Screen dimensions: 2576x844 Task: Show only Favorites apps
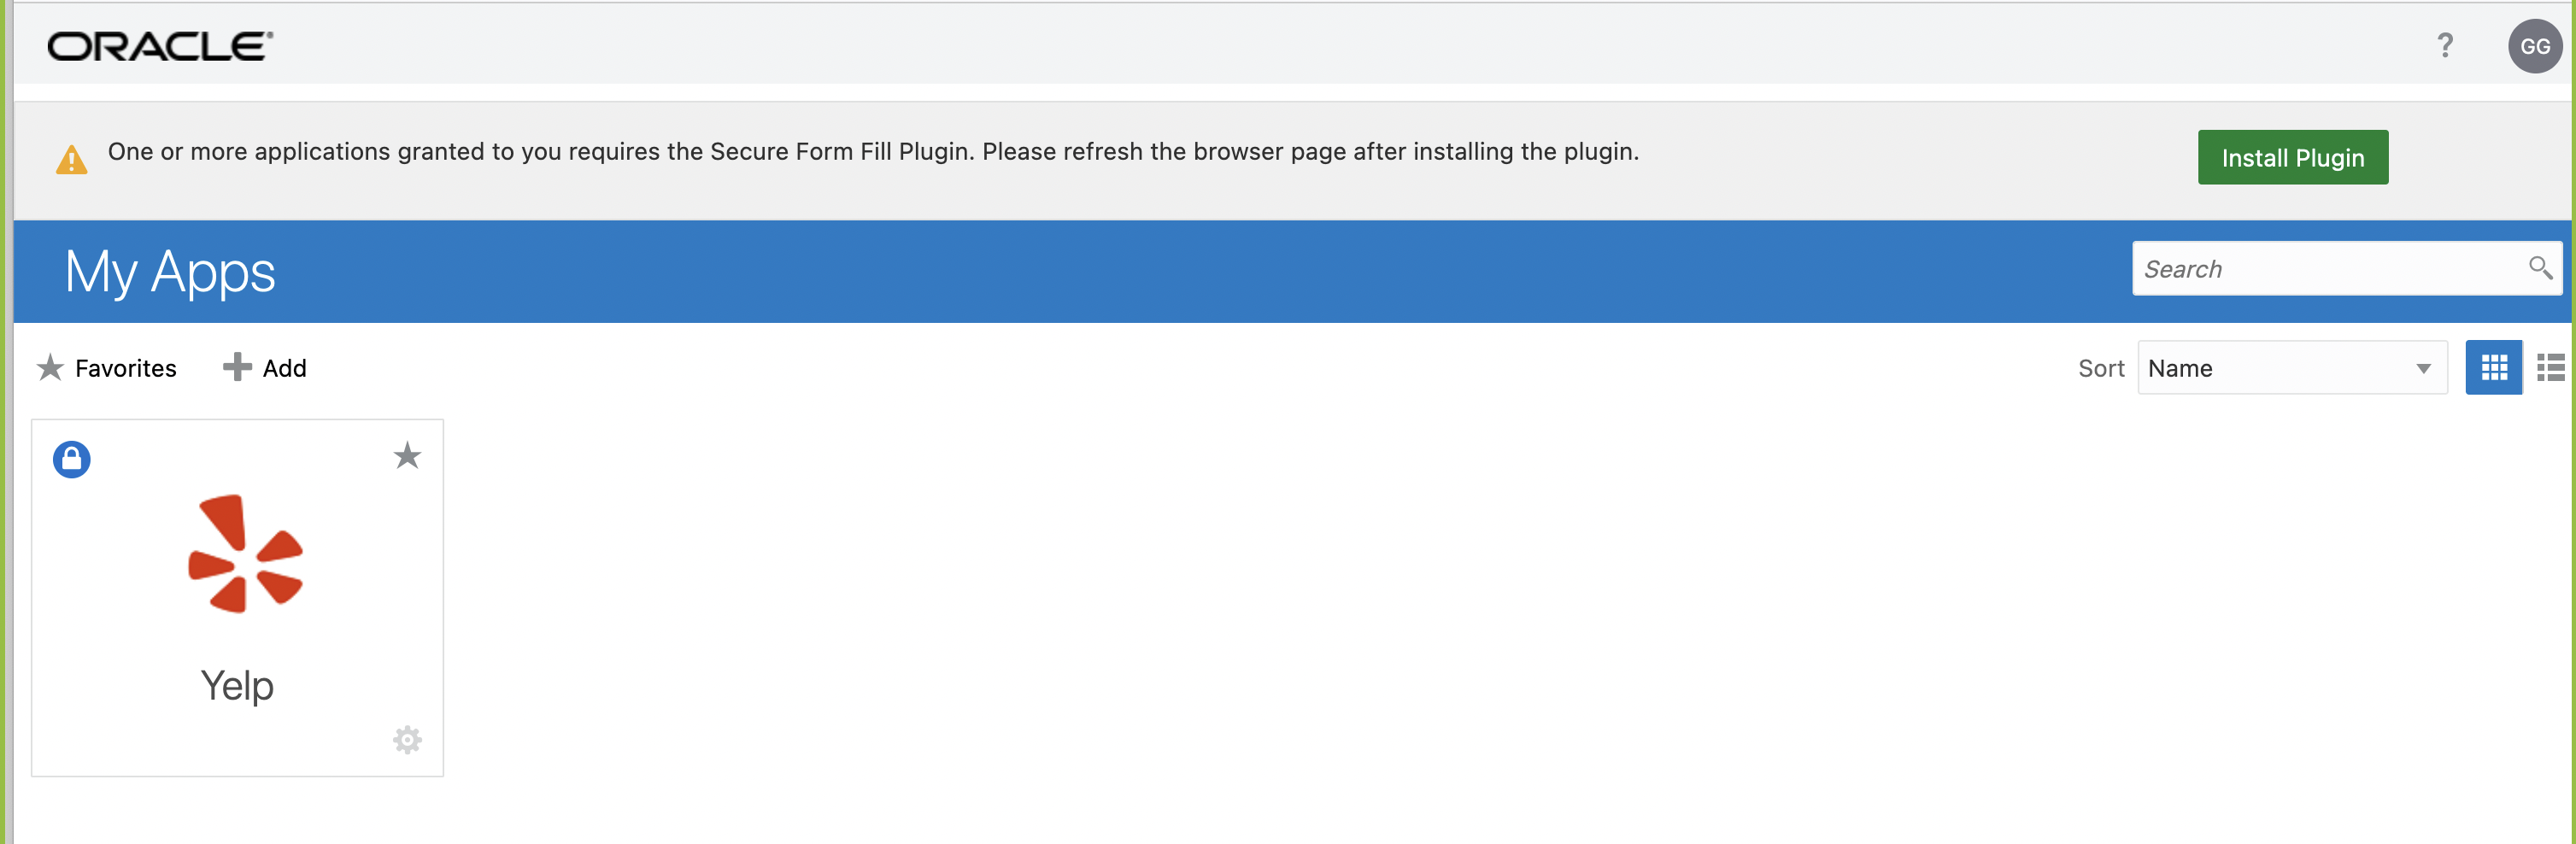[124, 368]
